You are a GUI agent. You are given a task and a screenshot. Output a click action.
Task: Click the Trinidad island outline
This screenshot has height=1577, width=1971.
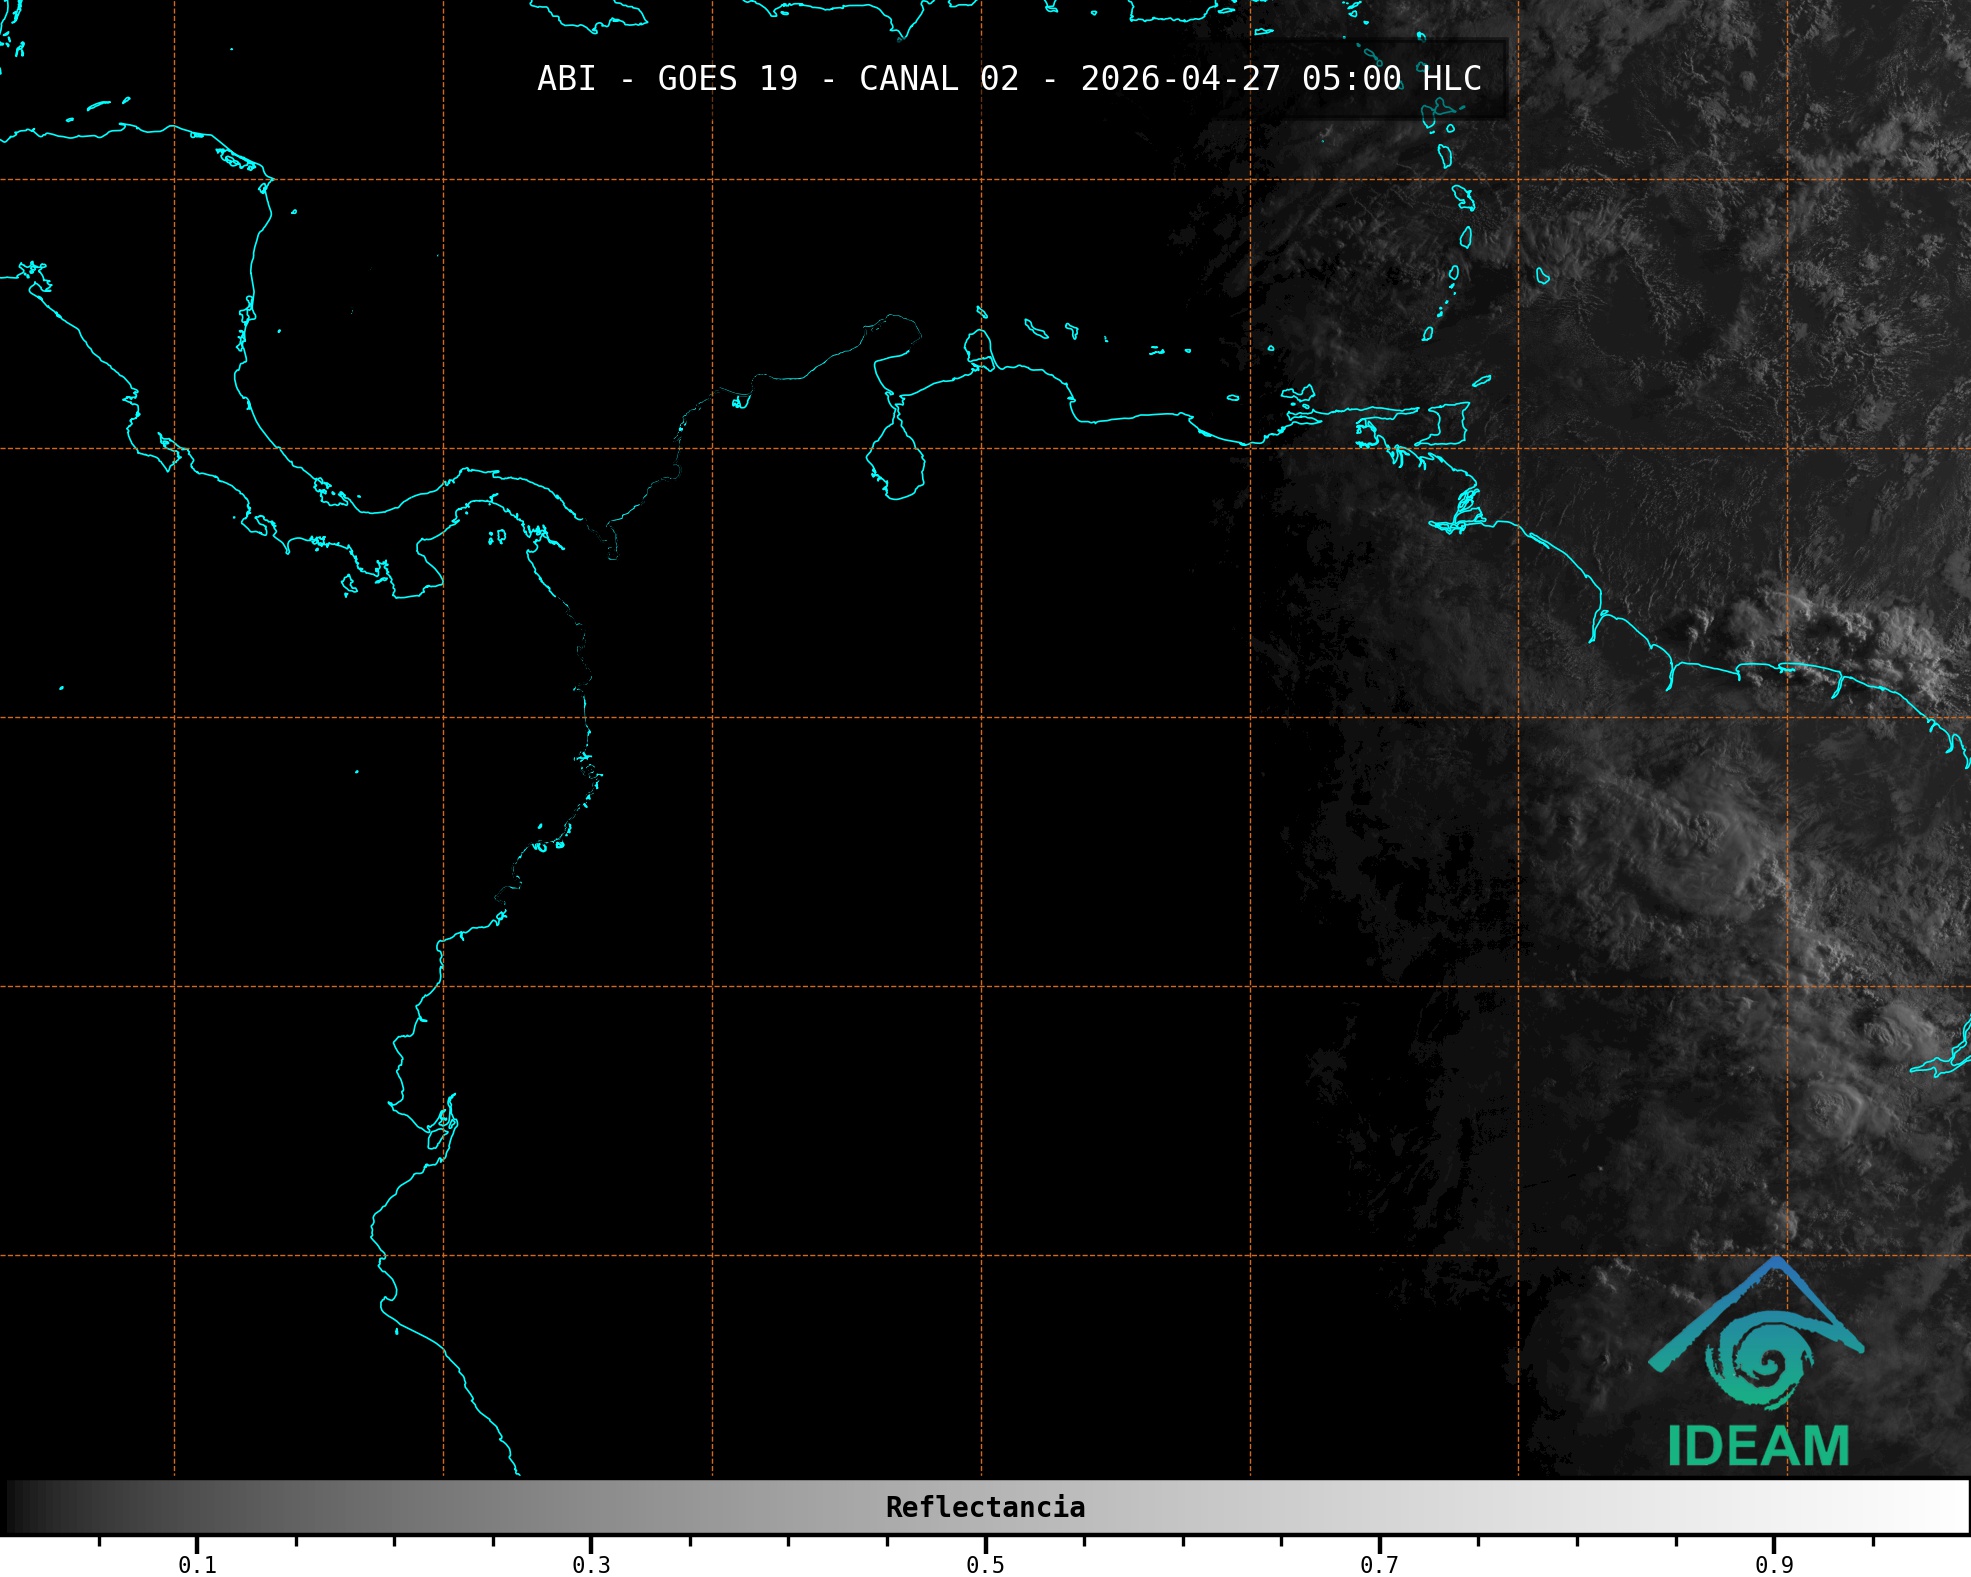tap(1447, 423)
